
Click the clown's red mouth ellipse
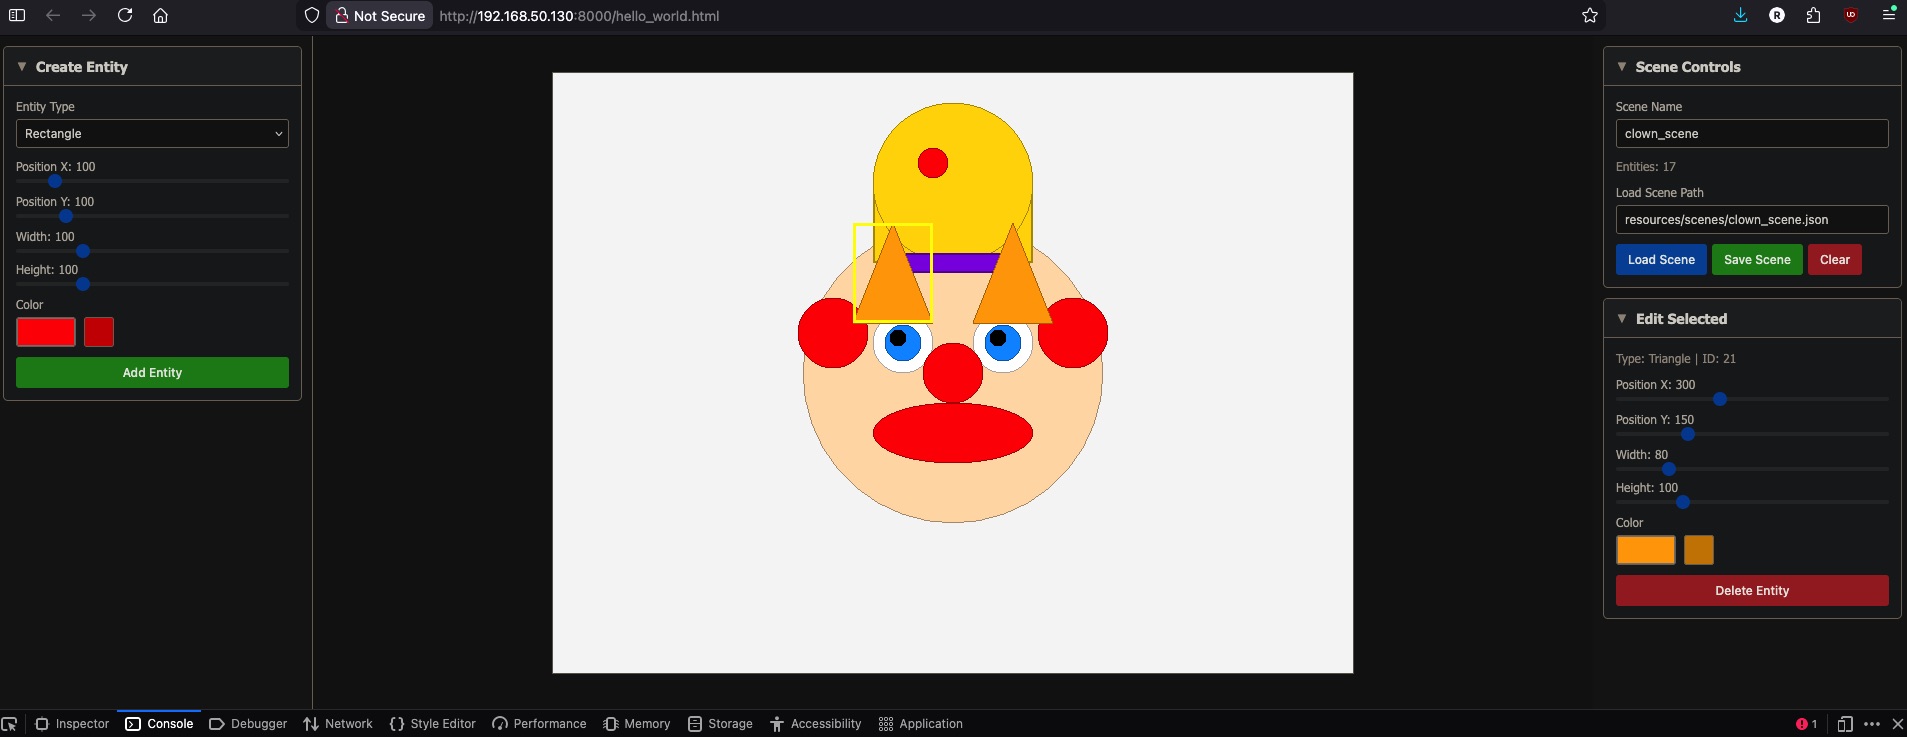click(x=953, y=433)
